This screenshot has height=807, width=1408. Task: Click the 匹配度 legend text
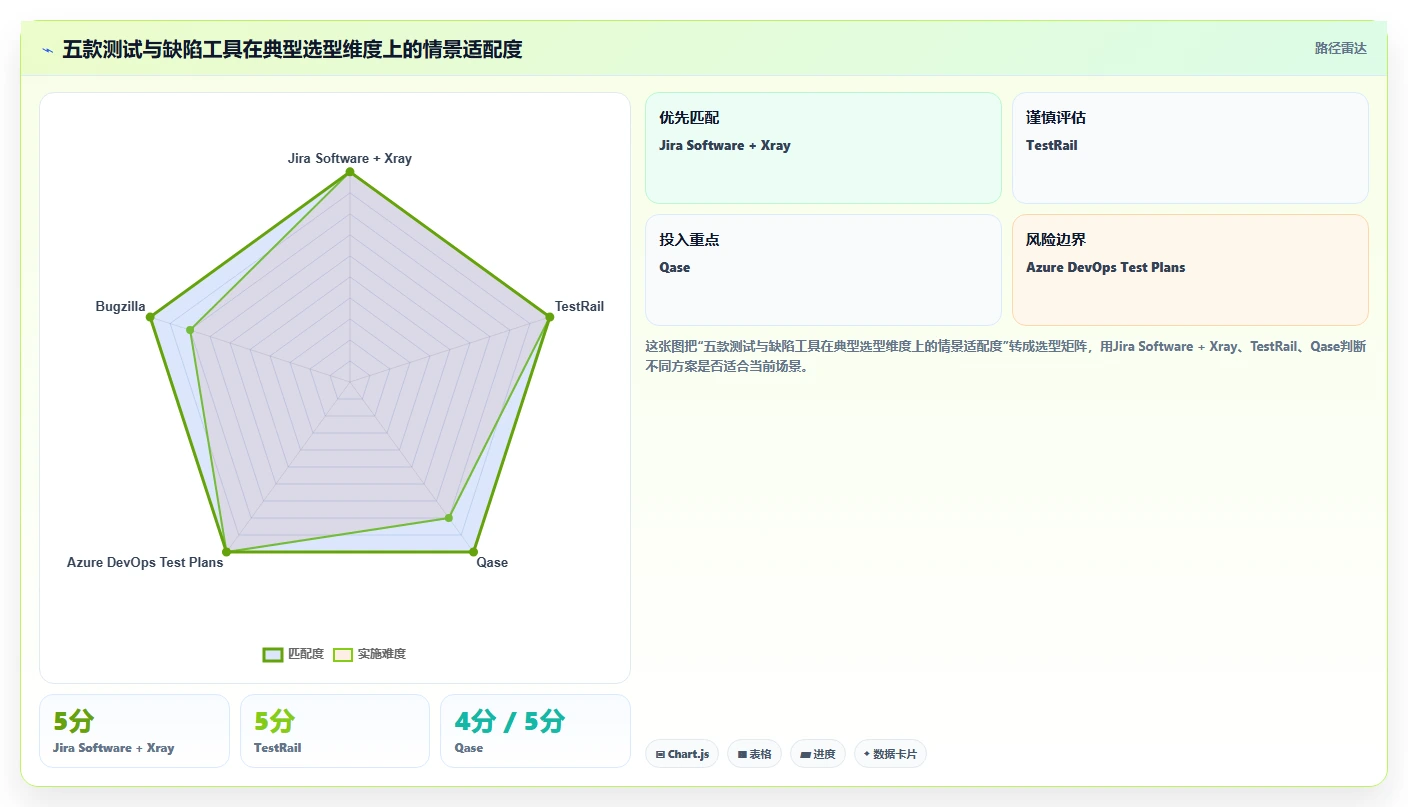click(x=306, y=654)
